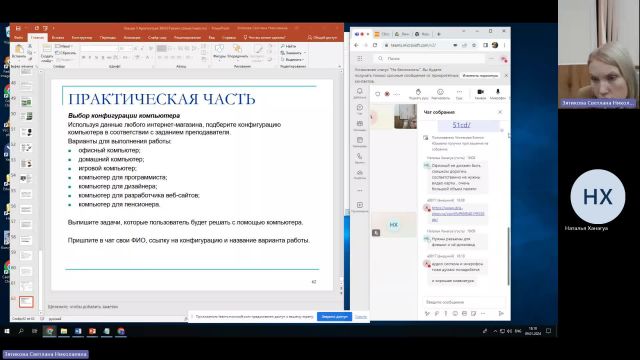Open the Arrange (Упорядочить) tool
The height and width of the screenshot is (360, 640).
click(x=237, y=52)
